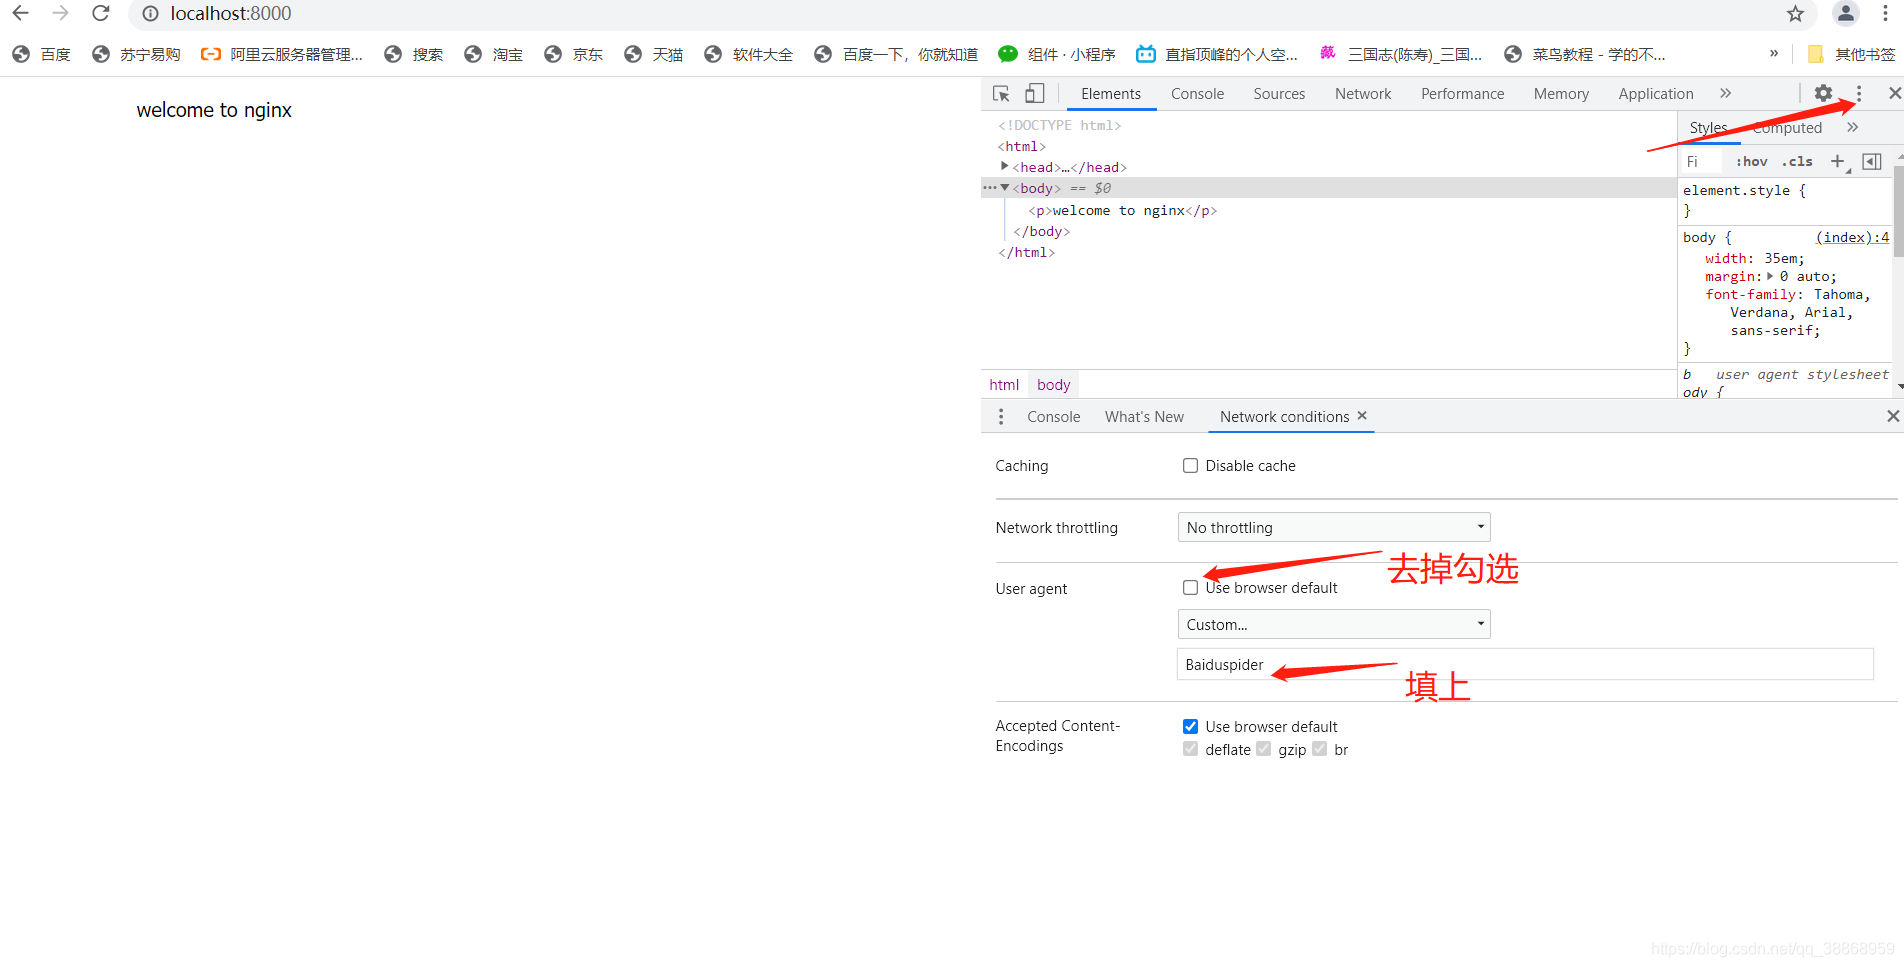1904x967 pixels.
Task: Click the inspect element picker icon
Action: click(1001, 94)
